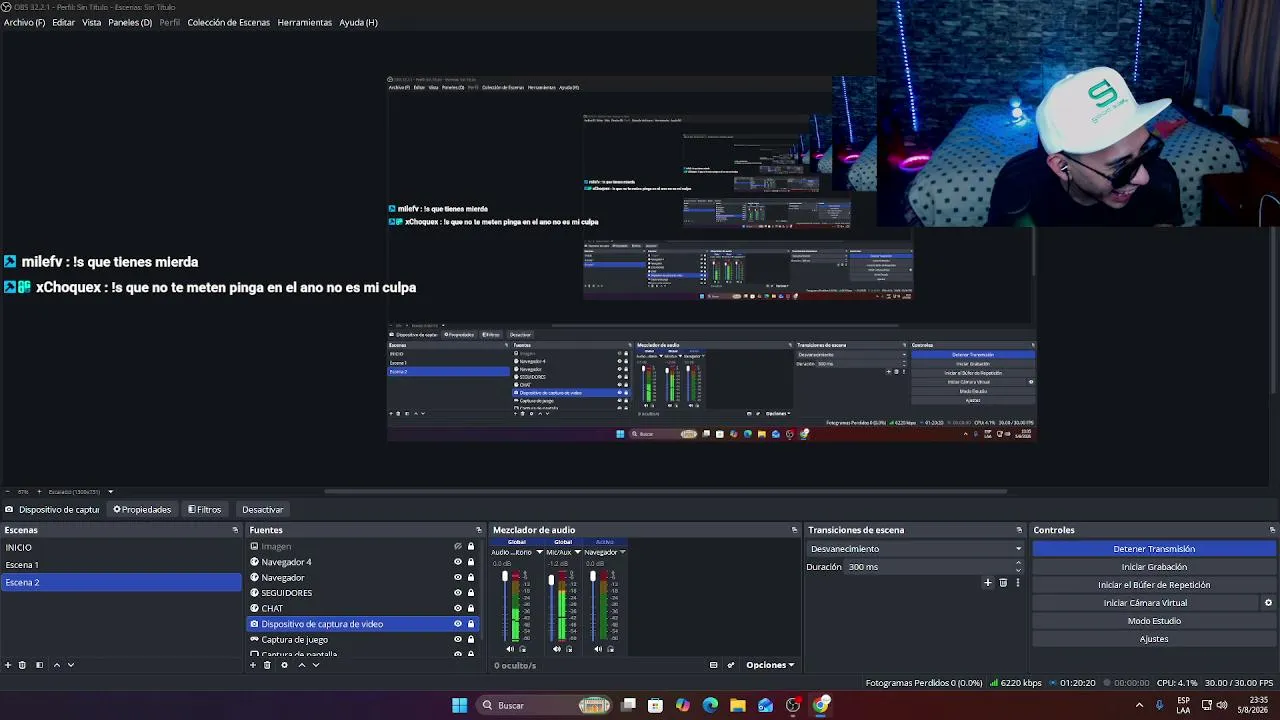Move the selected scene down

coord(71,665)
